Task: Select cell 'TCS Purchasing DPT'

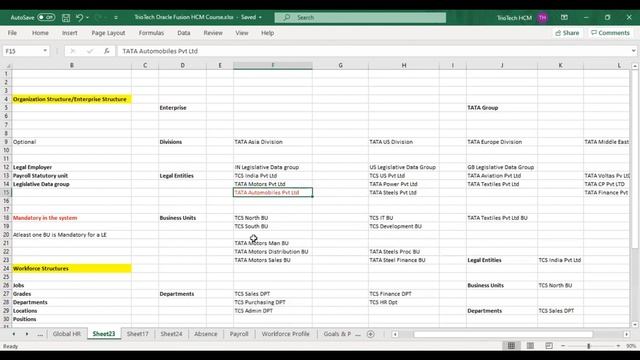Action: 273,302
